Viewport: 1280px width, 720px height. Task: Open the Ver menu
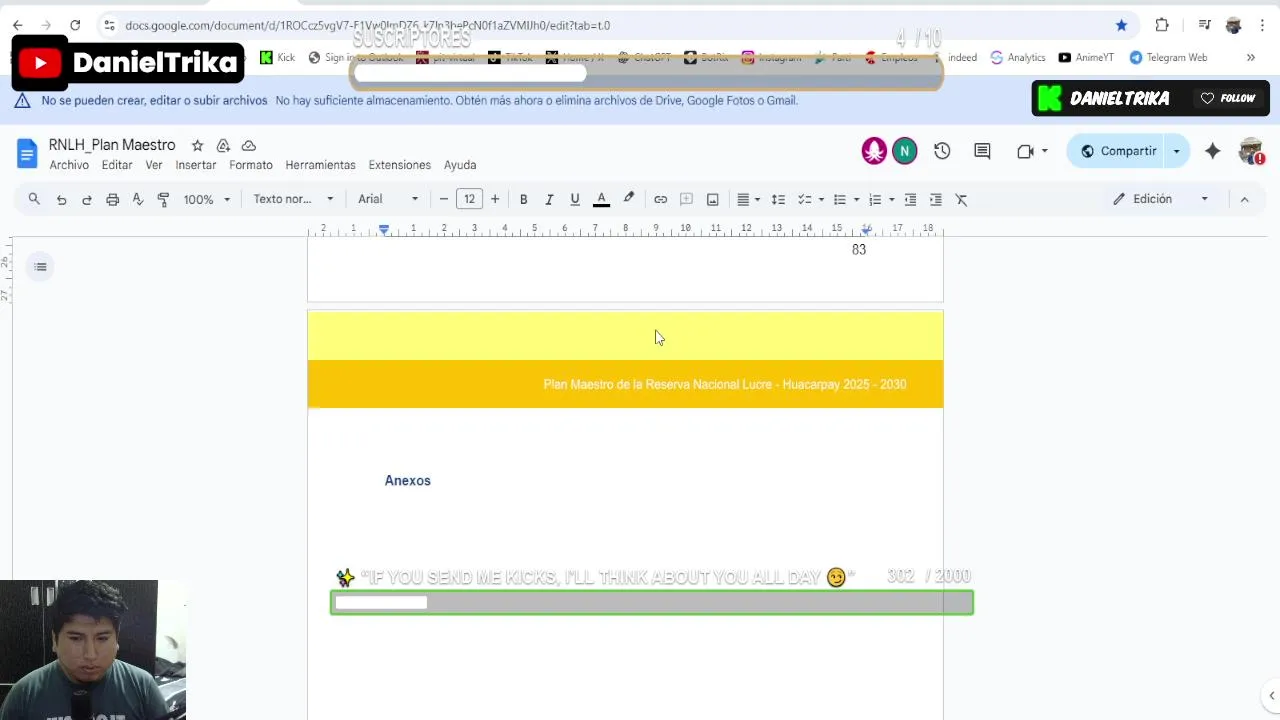(x=154, y=165)
